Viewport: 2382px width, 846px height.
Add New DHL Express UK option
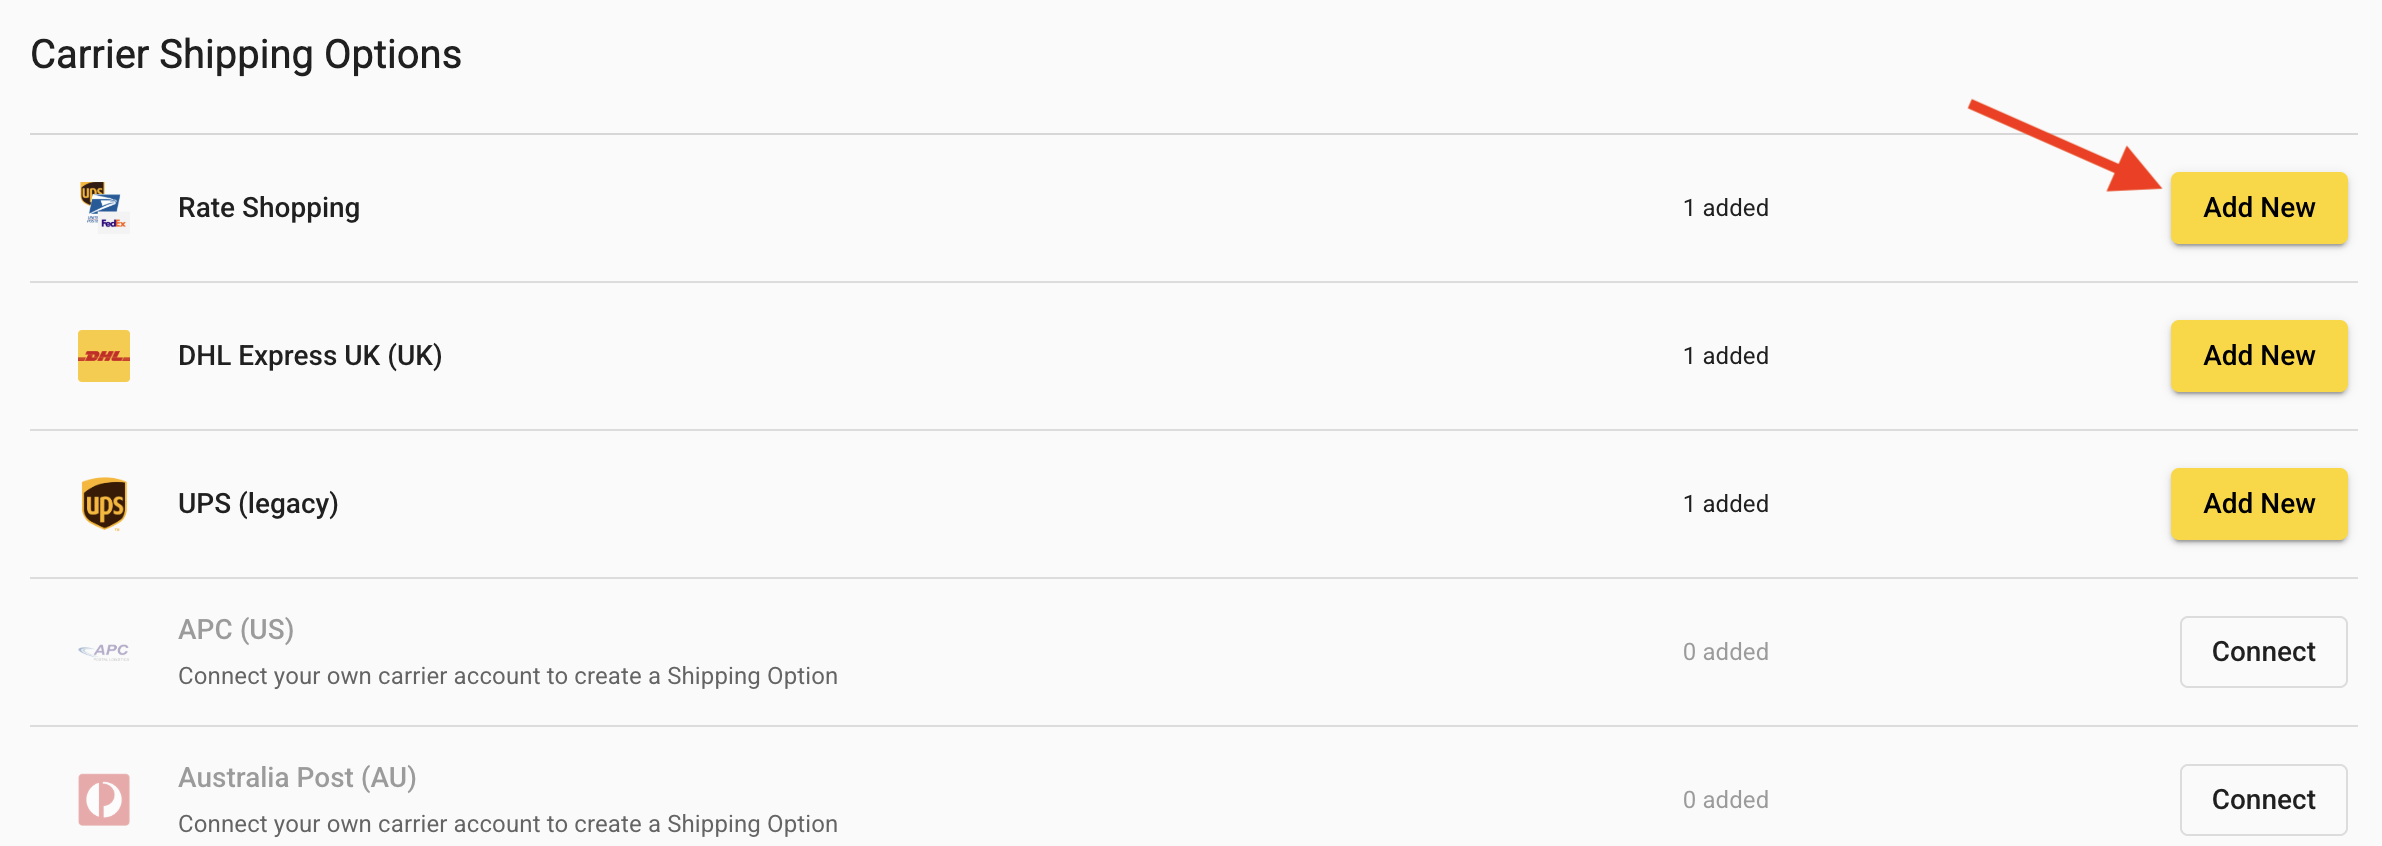2259,356
